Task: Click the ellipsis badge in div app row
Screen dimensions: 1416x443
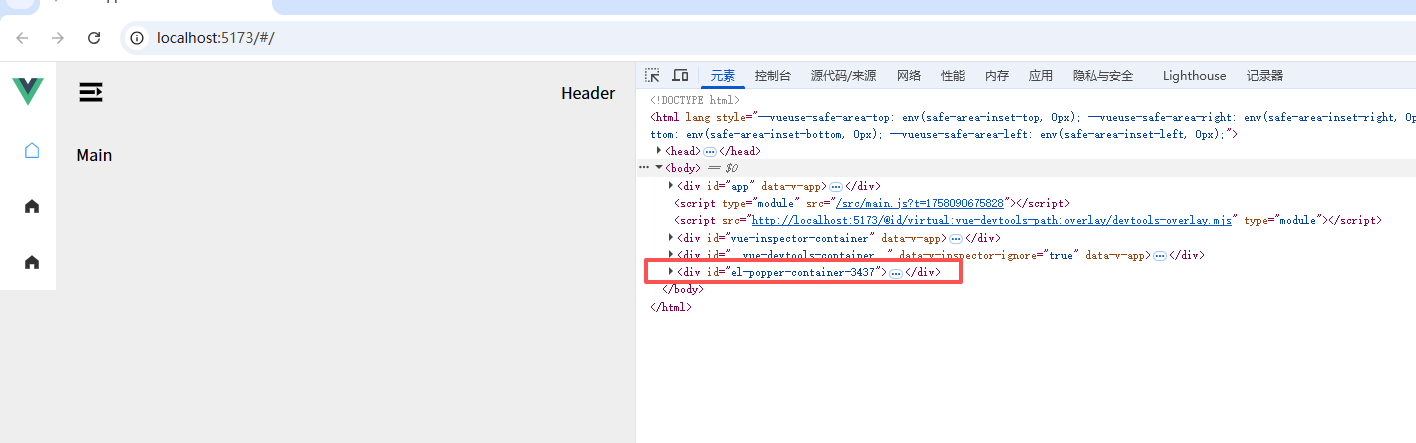Action: (836, 186)
